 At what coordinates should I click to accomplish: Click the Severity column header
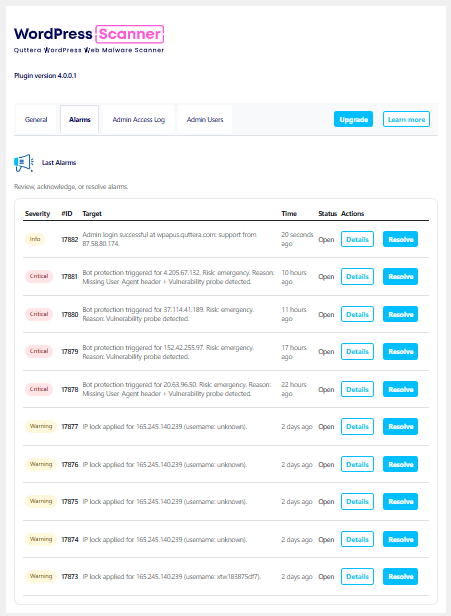point(37,214)
